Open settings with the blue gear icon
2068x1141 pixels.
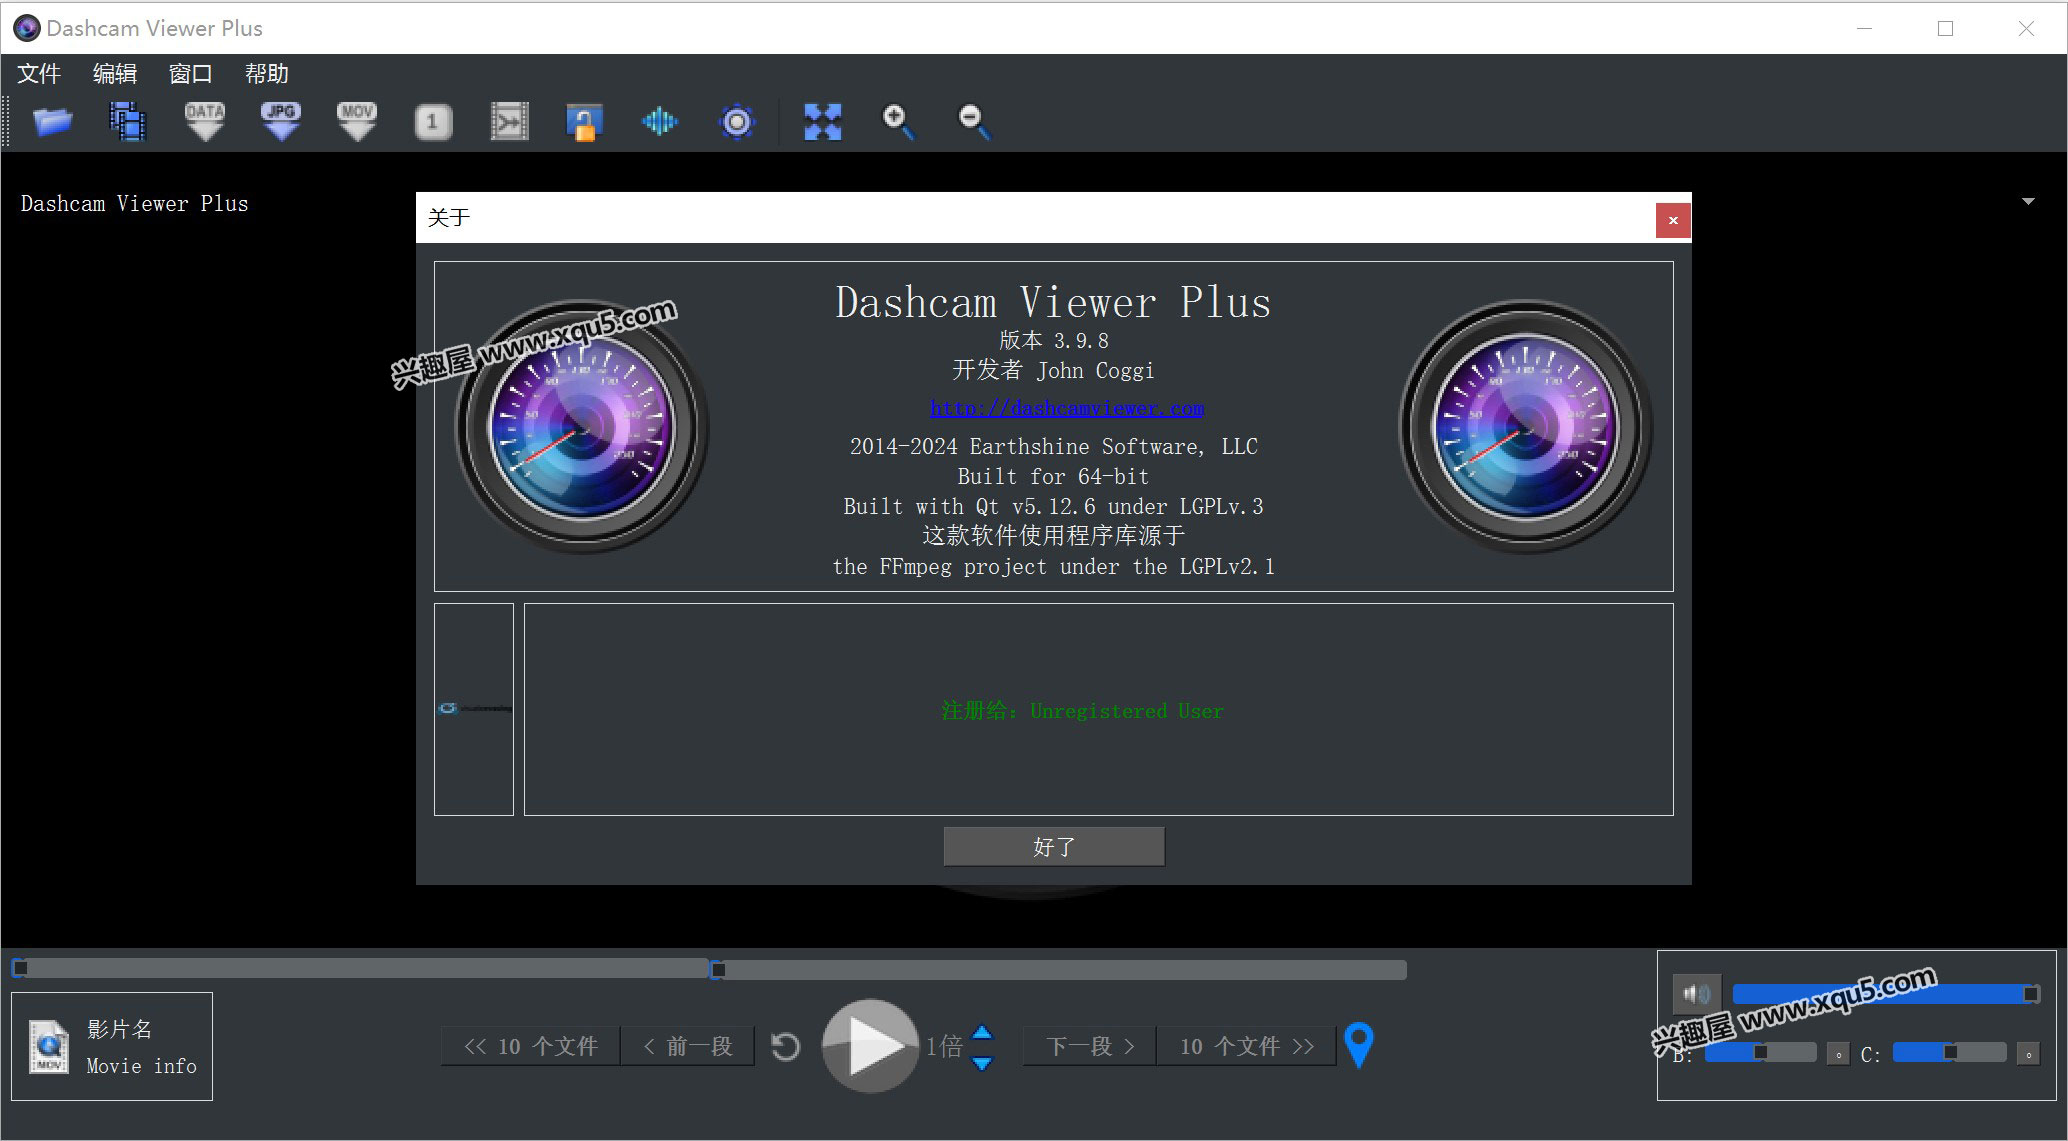pyautogui.click(x=737, y=122)
